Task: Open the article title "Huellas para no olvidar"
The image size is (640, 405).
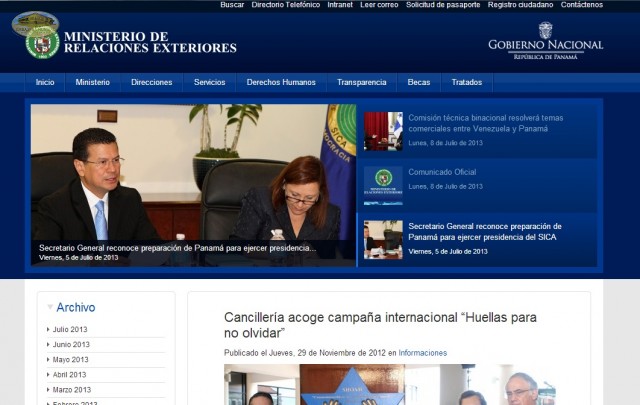Action: (x=380, y=325)
